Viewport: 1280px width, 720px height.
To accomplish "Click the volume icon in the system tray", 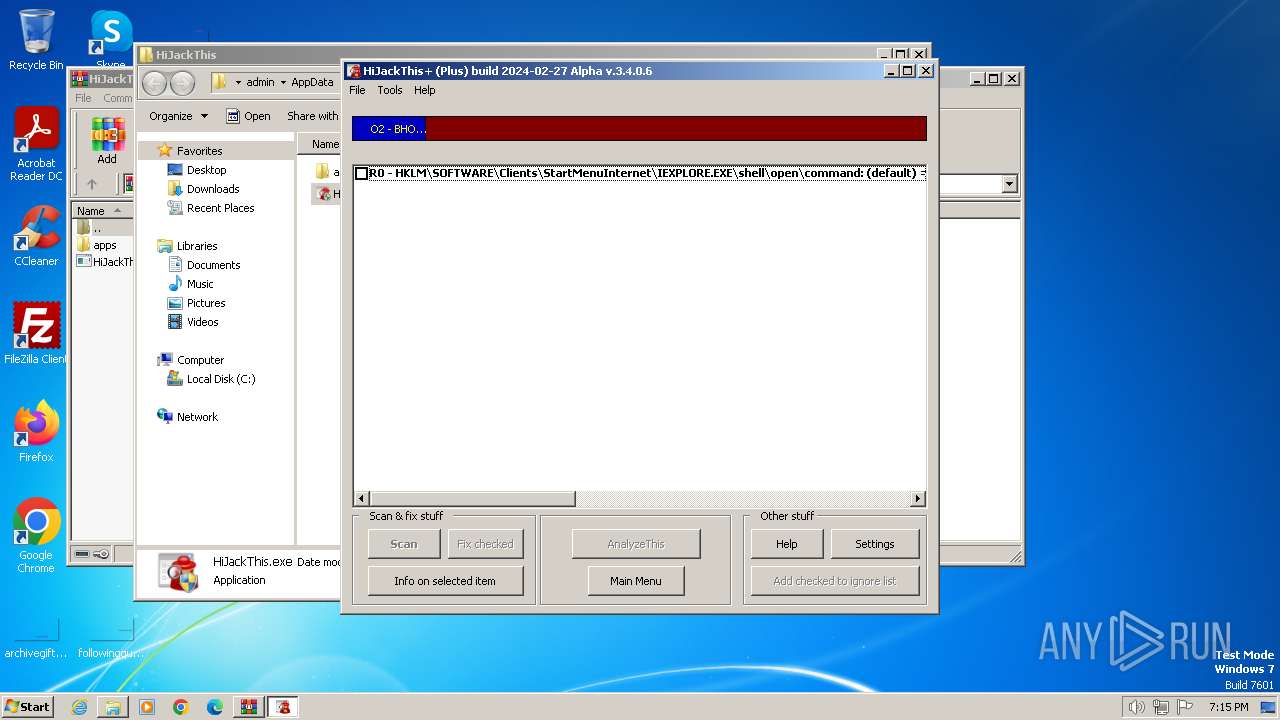I will coord(1137,707).
